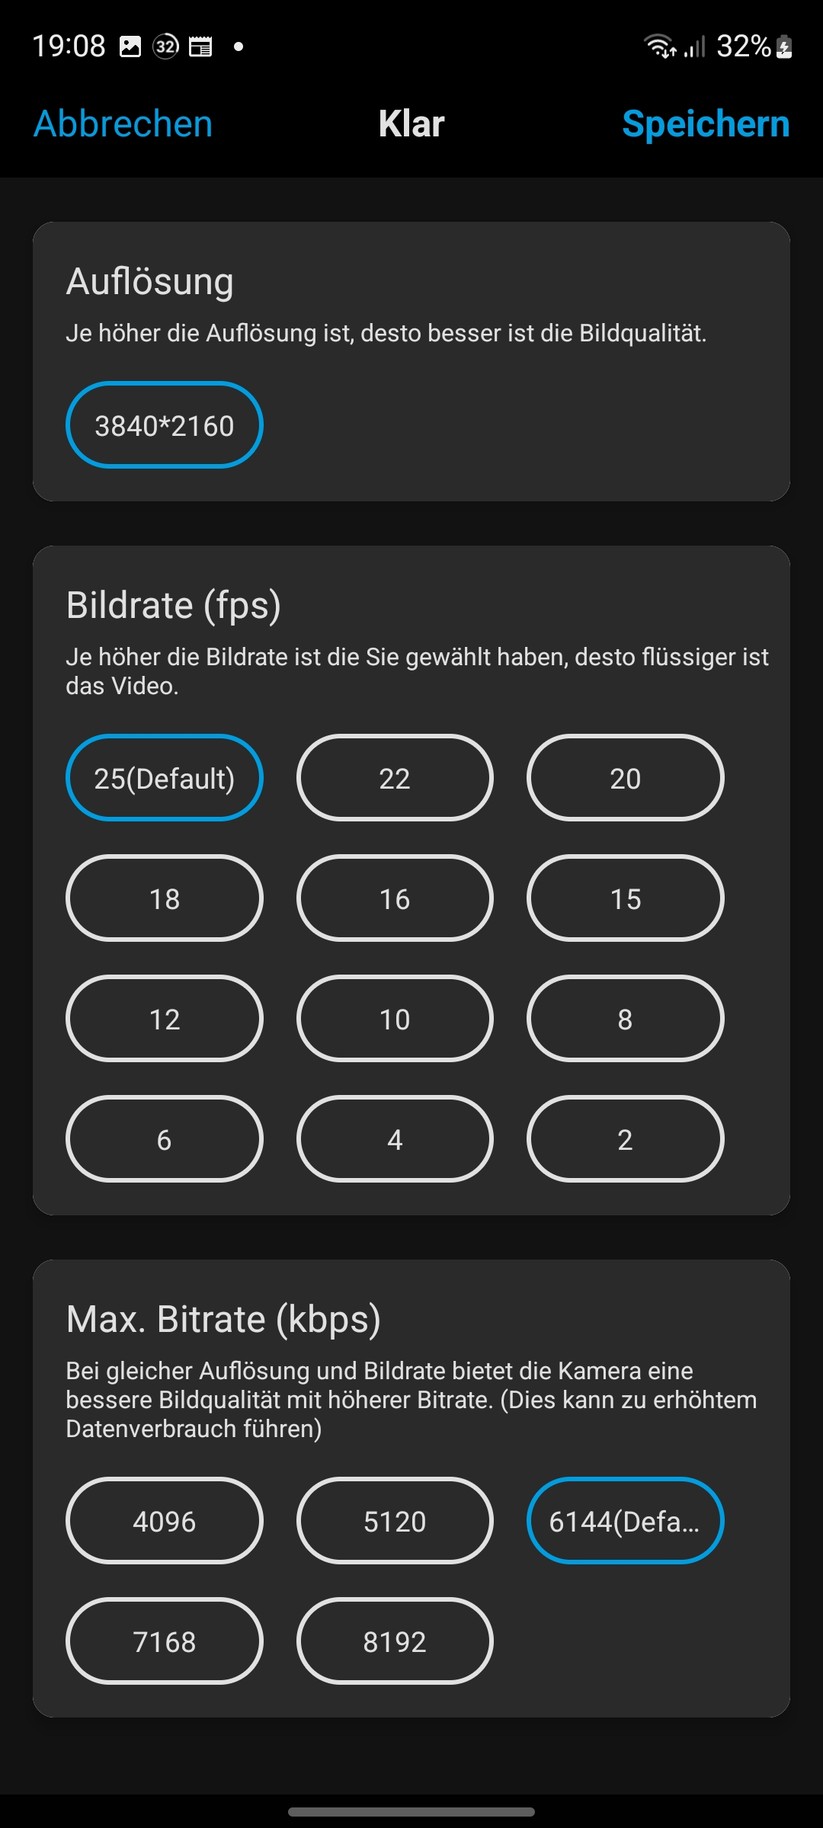The height and width of the screenshot is (1828, 823).
Task: Set frame rate to 22 fps
Action: pos(394,778)
